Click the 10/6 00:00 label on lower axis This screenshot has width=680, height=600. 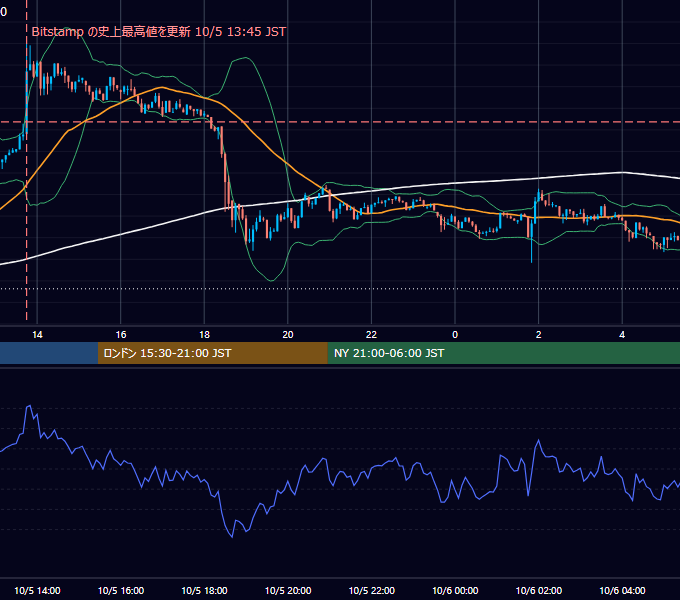pyautogui.click(x=455, y=590)
